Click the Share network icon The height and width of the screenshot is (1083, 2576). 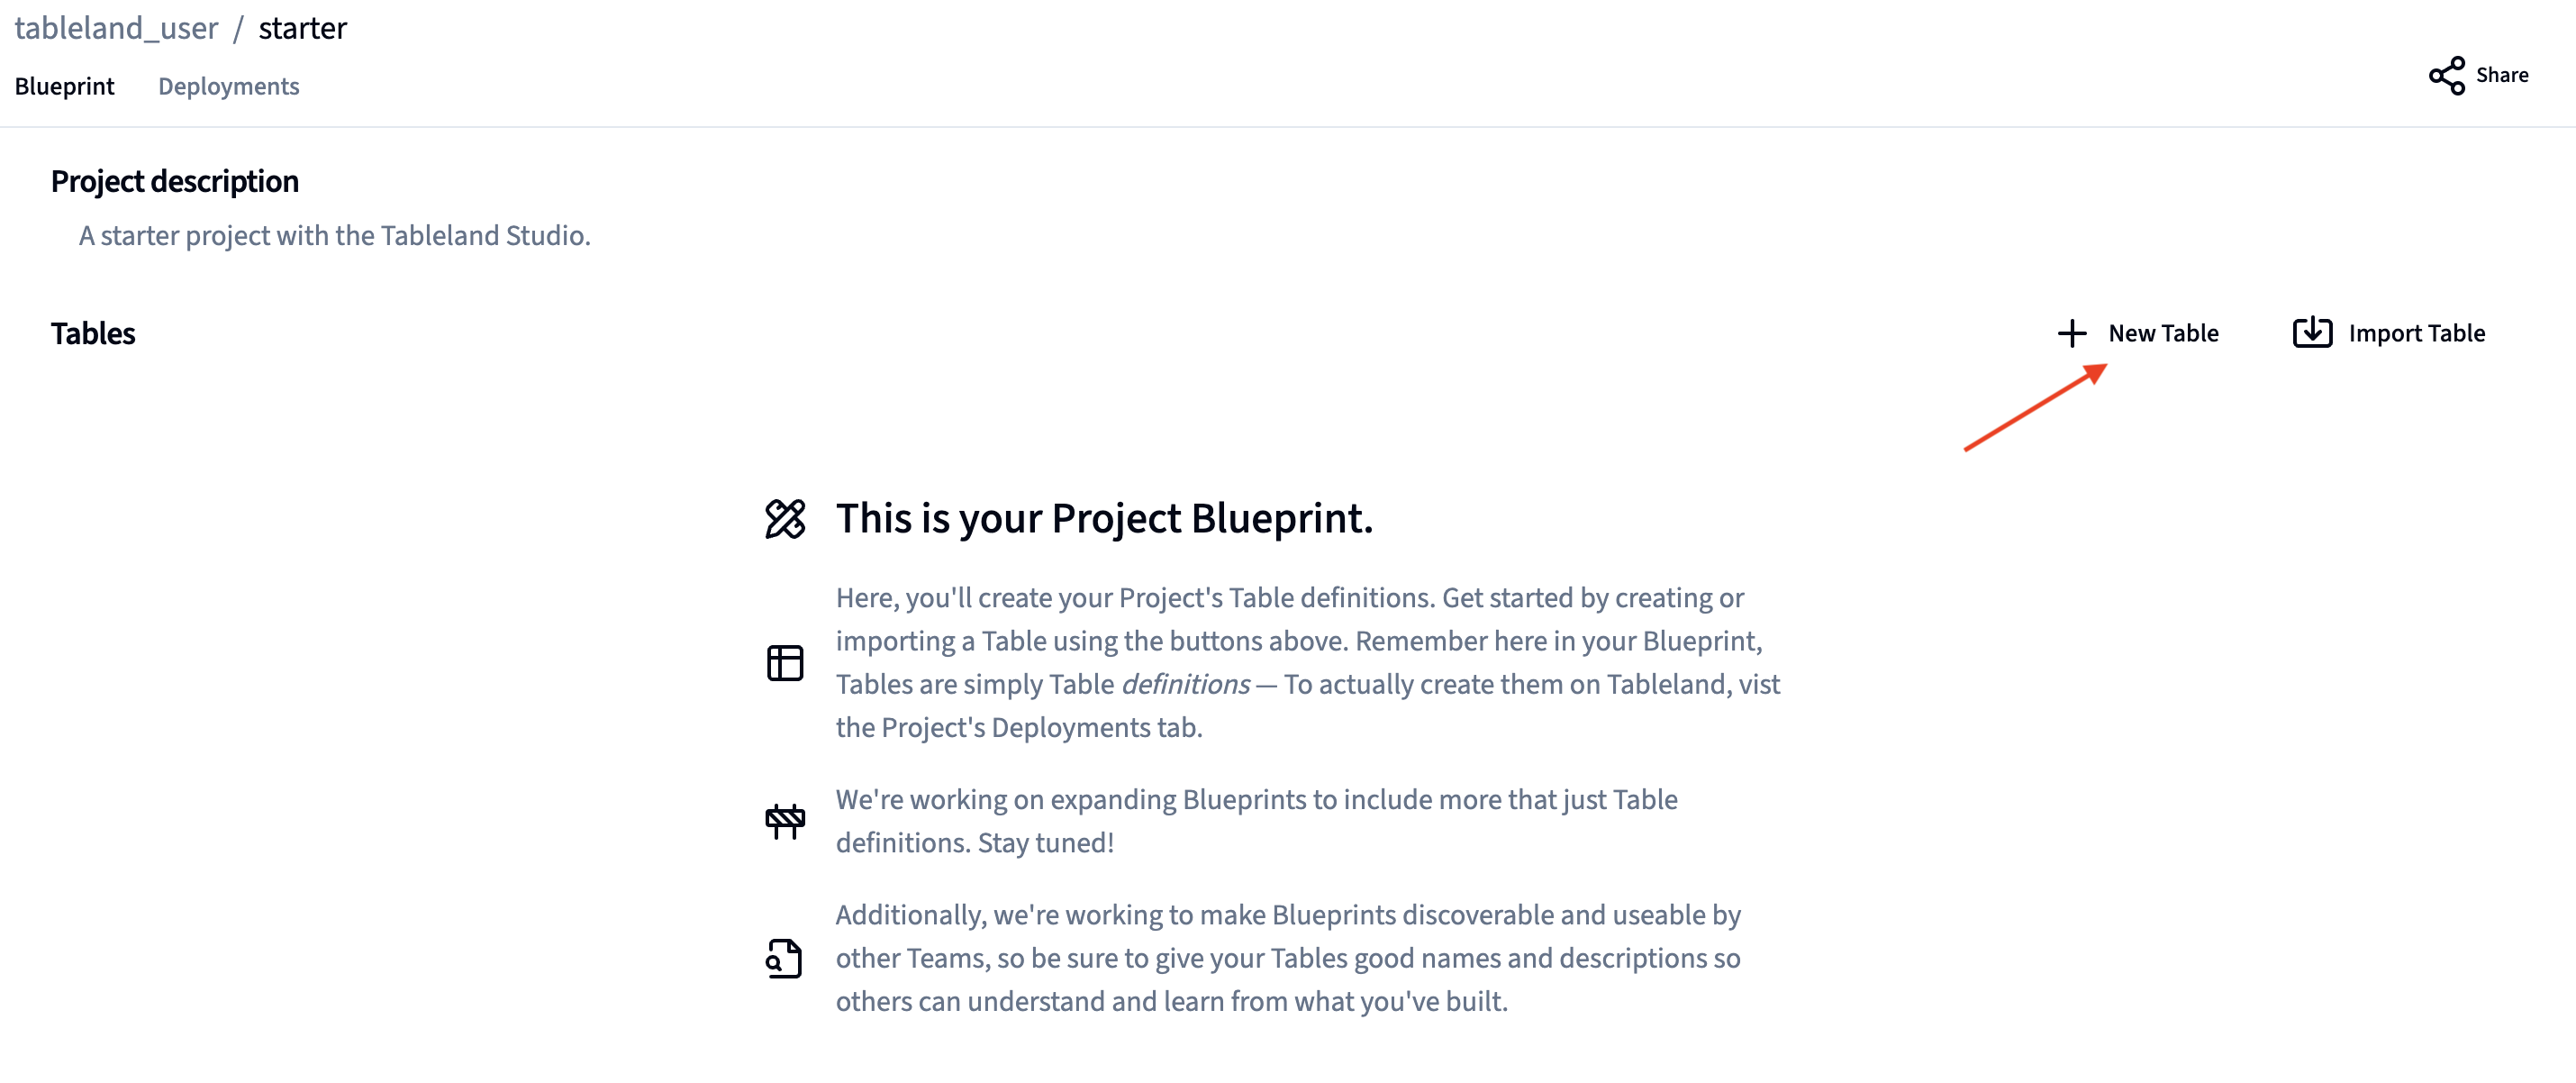2446,76
